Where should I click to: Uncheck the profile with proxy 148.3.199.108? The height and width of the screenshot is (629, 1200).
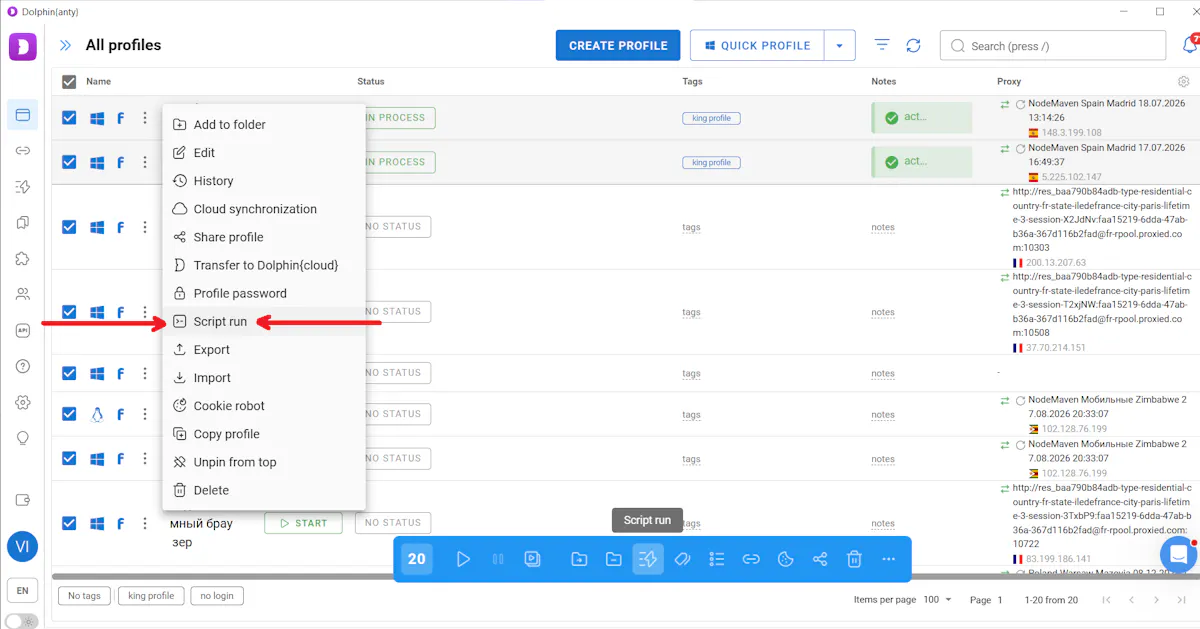(x=69, y=117)
